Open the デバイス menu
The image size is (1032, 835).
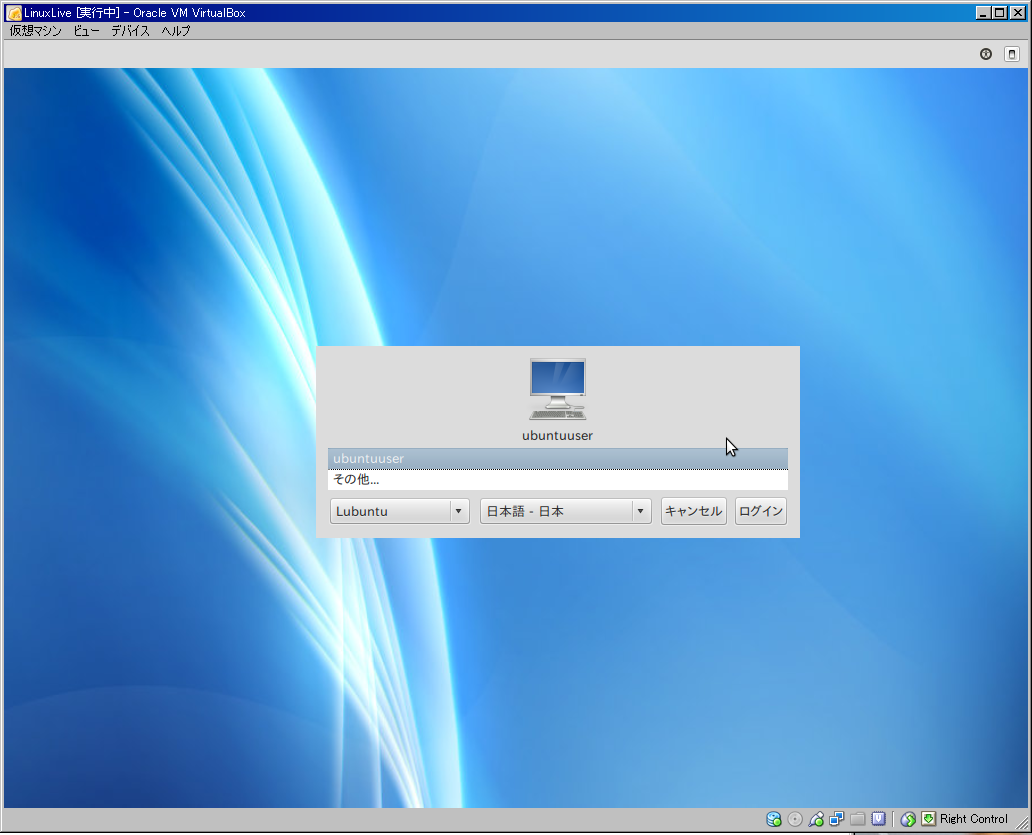click(130, 31)
